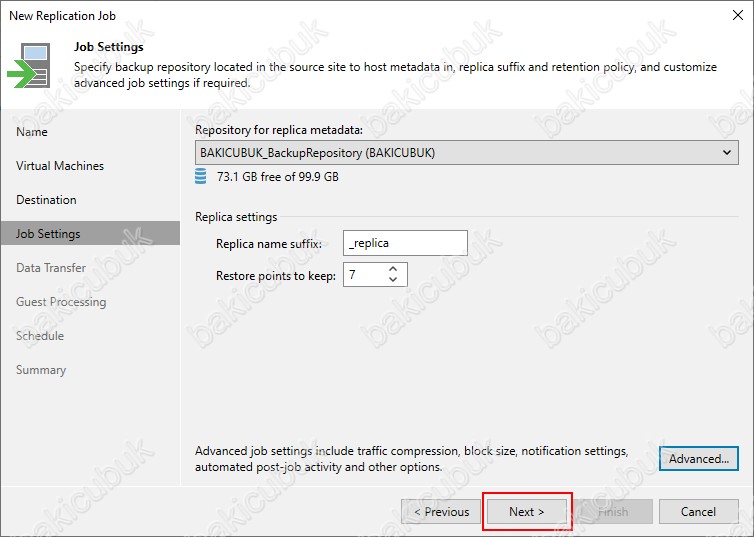Click the 'Job Settings' header title
The image size is (754, 537).
click(x=109, y=47)
